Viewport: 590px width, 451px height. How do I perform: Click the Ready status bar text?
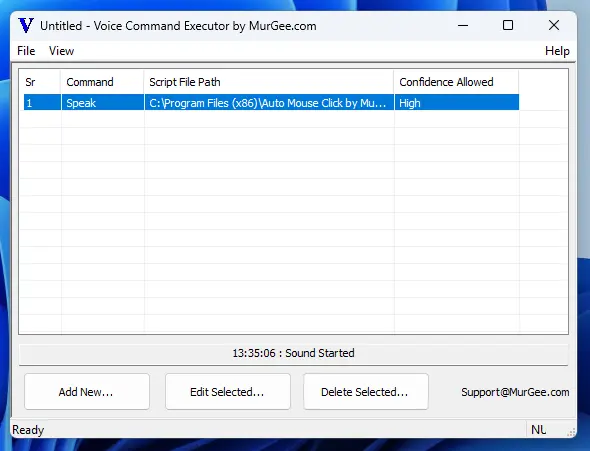click(28, 430)
